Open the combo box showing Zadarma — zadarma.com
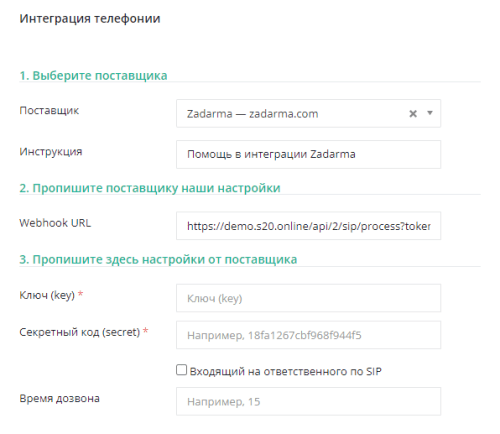Viewport: 500px width, 434px height. tap(308, 113)
